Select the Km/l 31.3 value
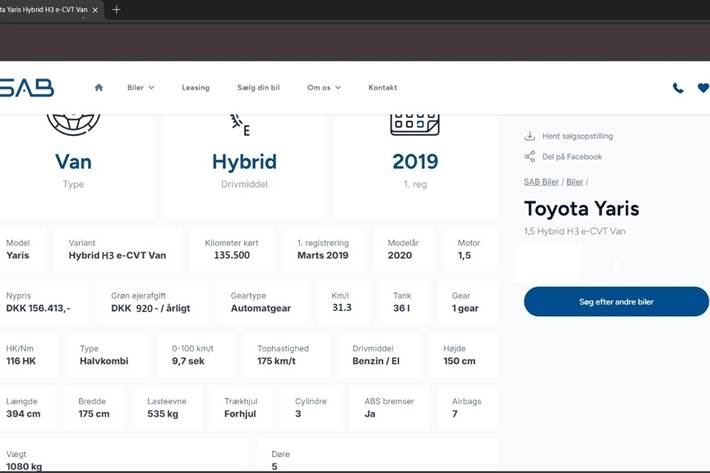The image size is (710, 473). point(341,307)
